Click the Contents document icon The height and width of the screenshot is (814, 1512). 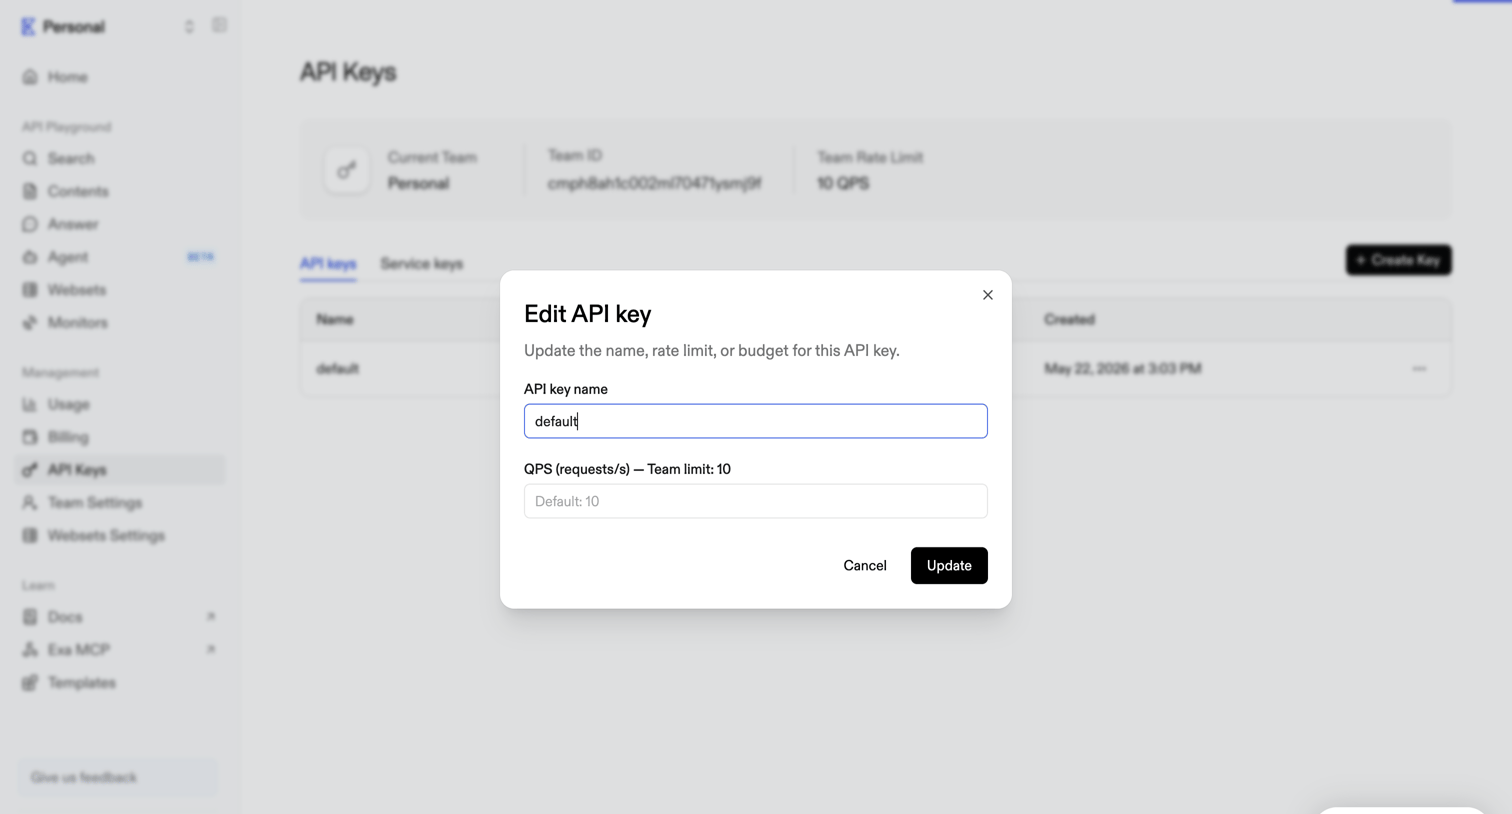coord(30,191)
